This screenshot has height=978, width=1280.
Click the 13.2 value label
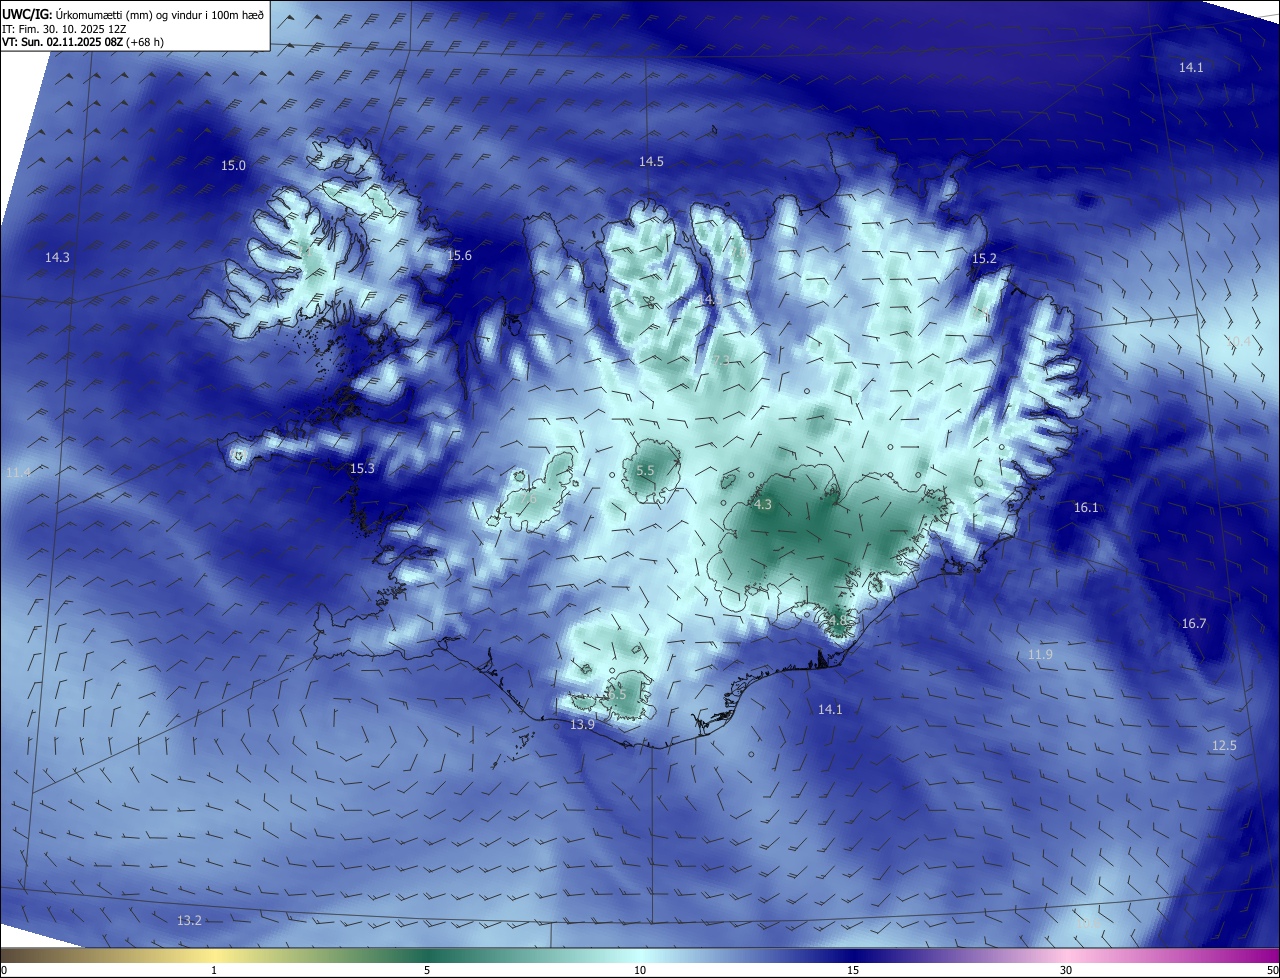[189, 920]
